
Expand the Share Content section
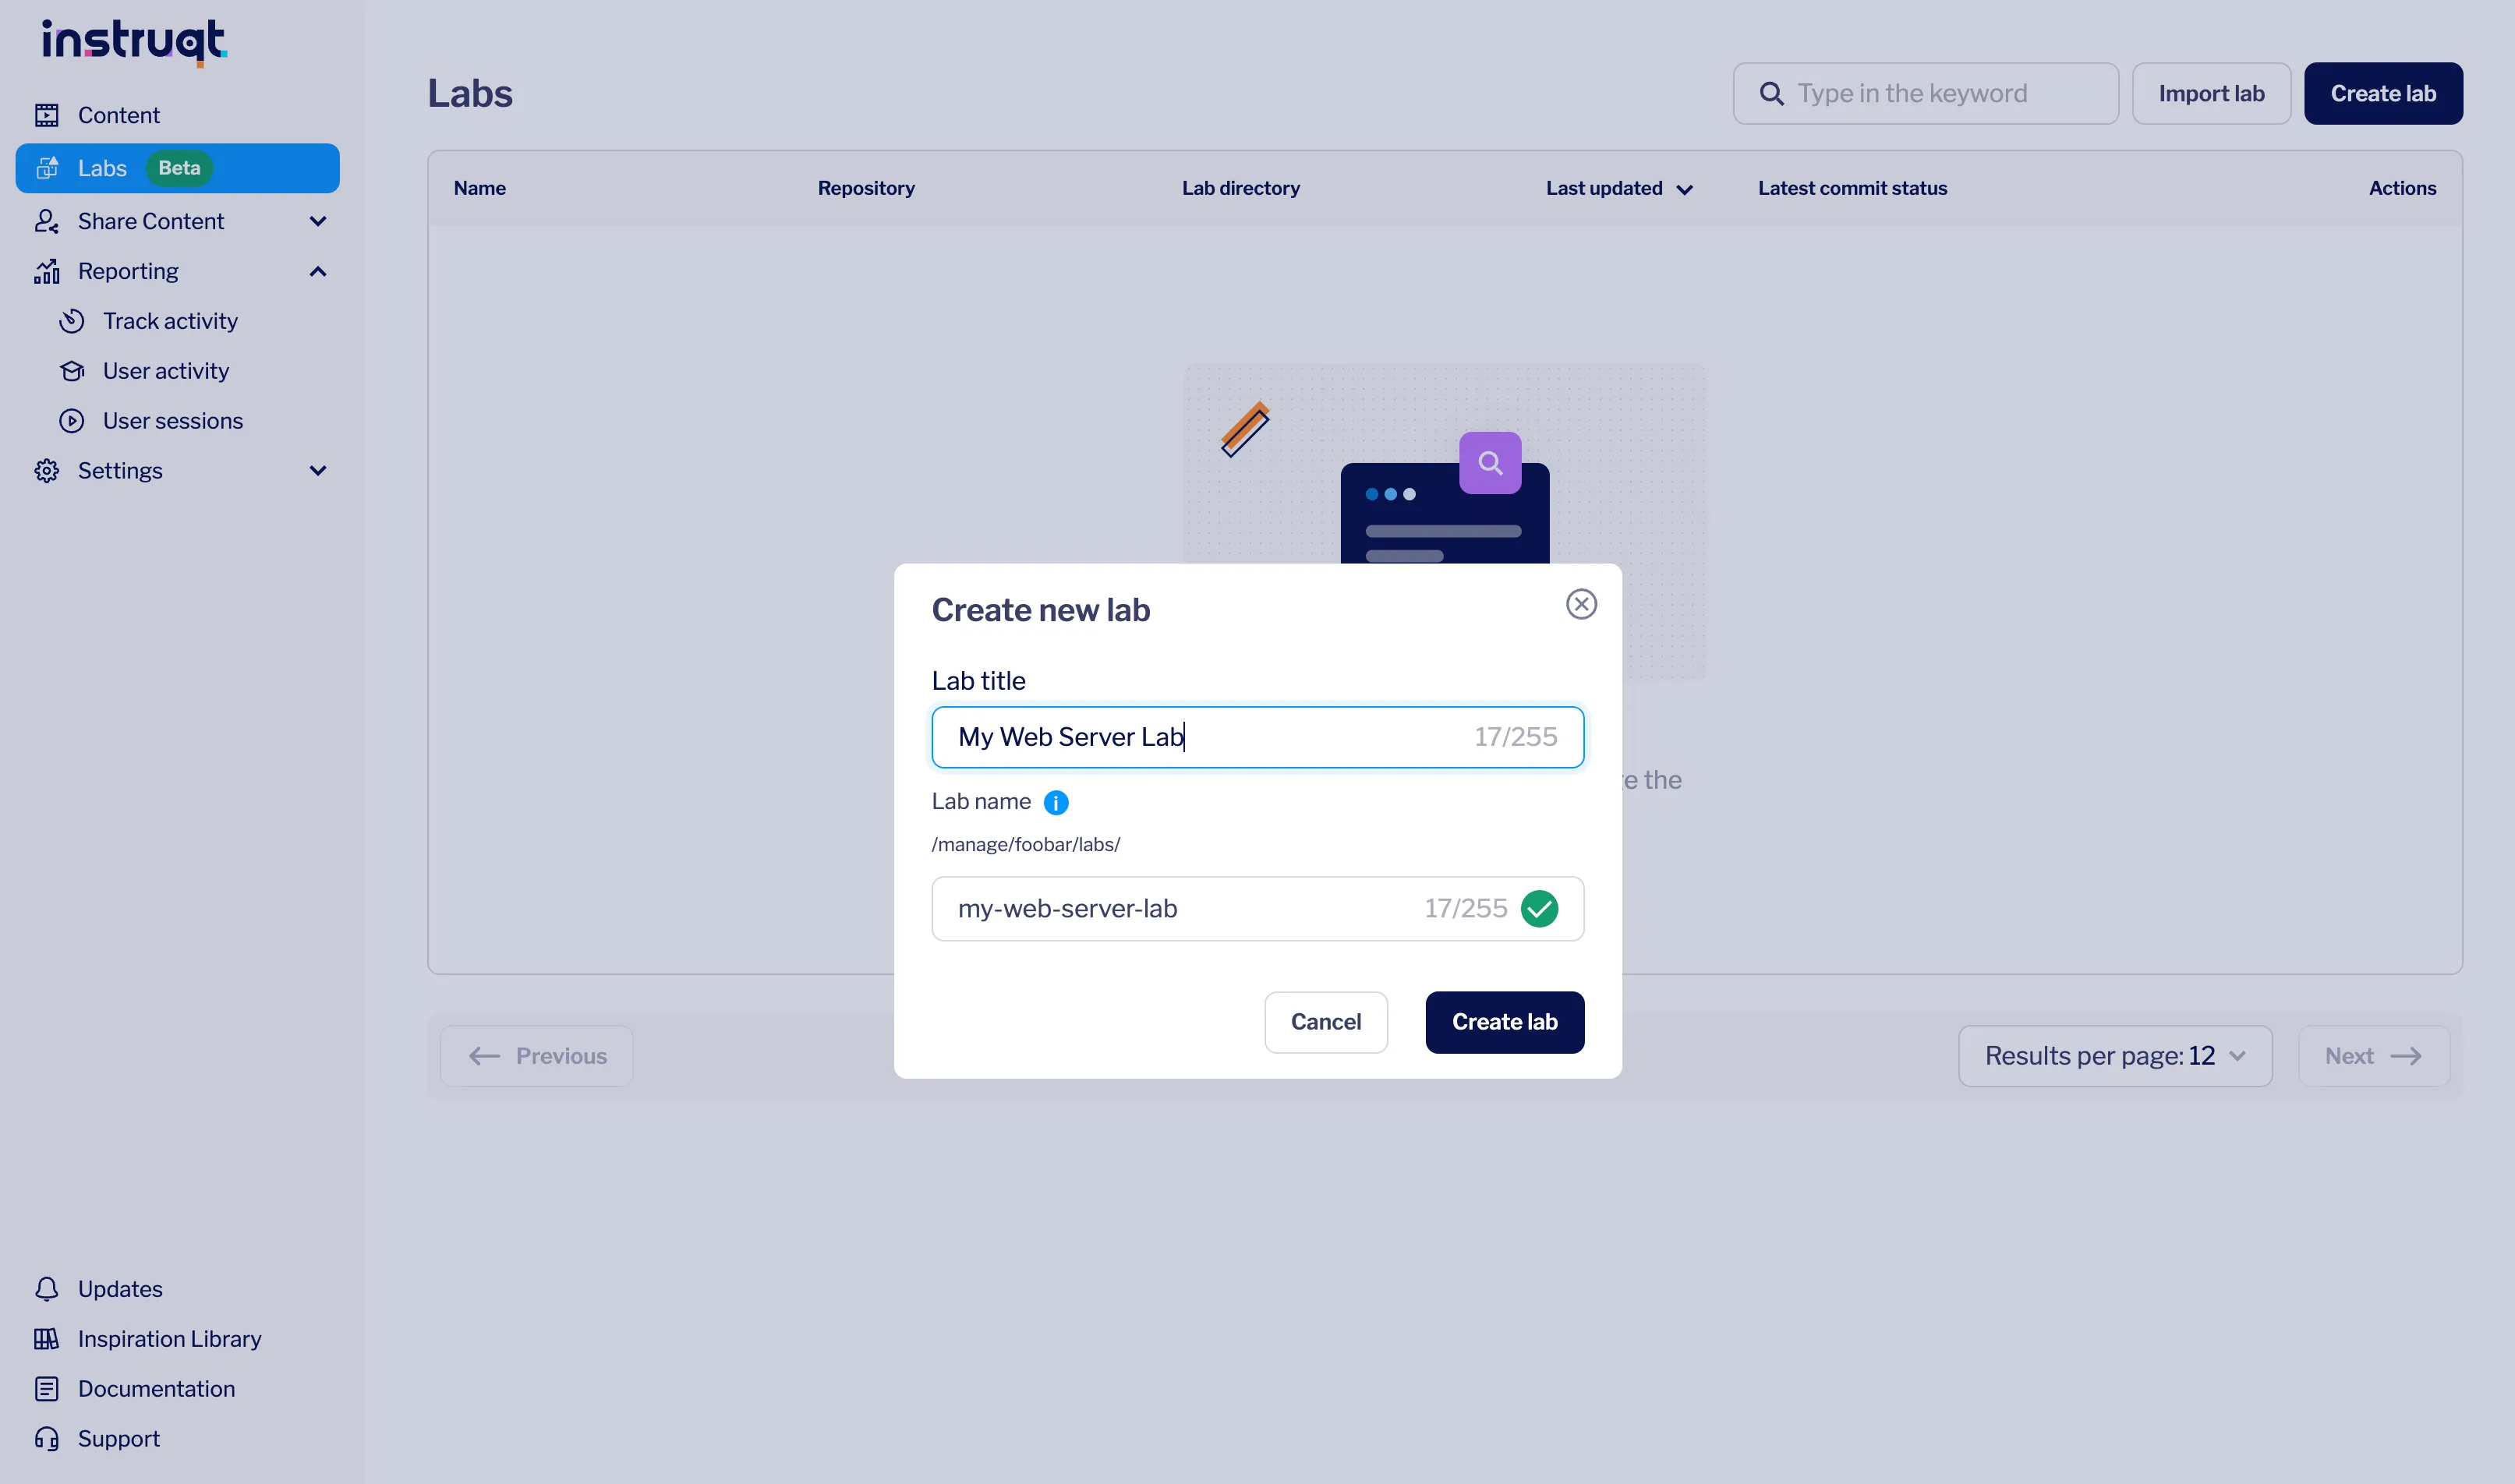pos(318,221)
